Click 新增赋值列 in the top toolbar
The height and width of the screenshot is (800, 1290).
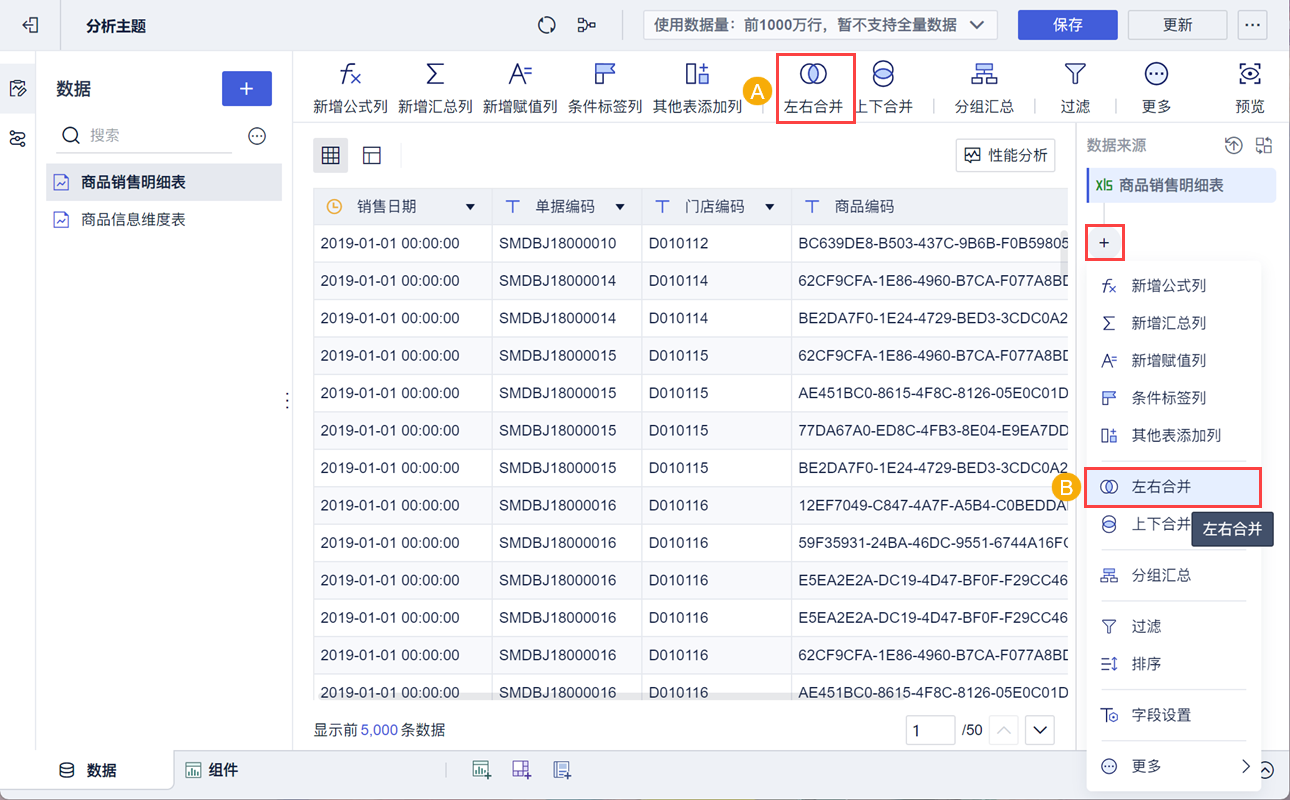[520, 88]
